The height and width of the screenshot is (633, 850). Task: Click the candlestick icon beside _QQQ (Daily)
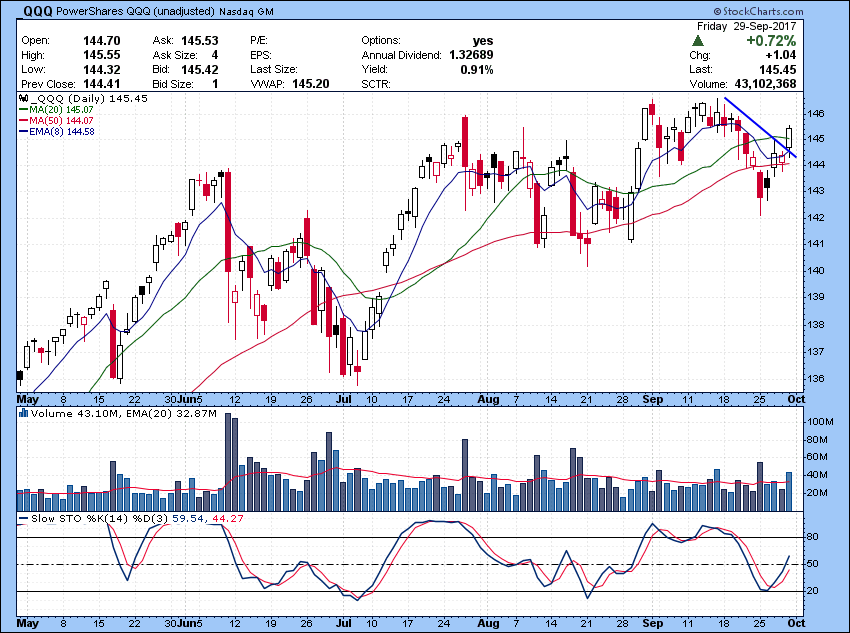(23, 99)
